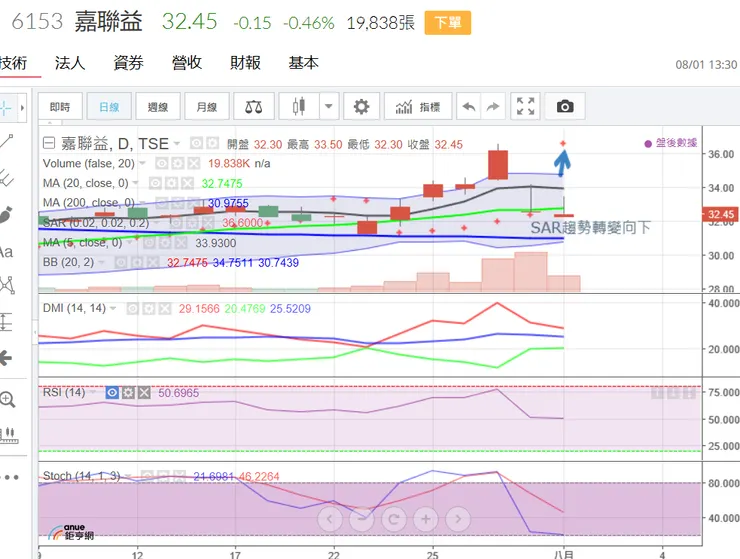
Task: Click the 盤後數據 status indicator
Action: [671, 143]
